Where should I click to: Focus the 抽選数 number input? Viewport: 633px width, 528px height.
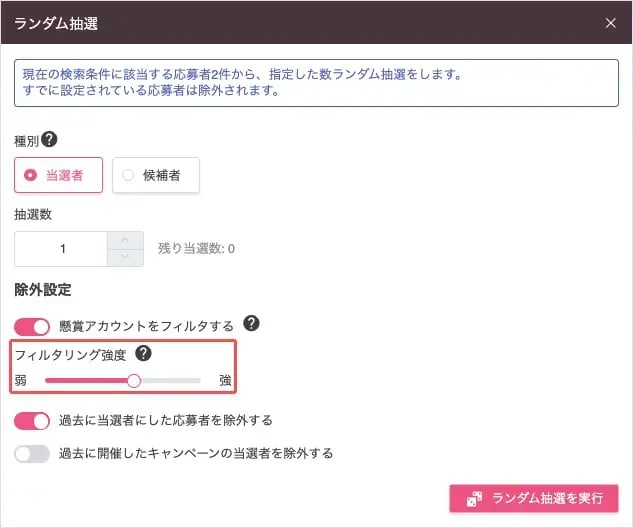point(61,249)
